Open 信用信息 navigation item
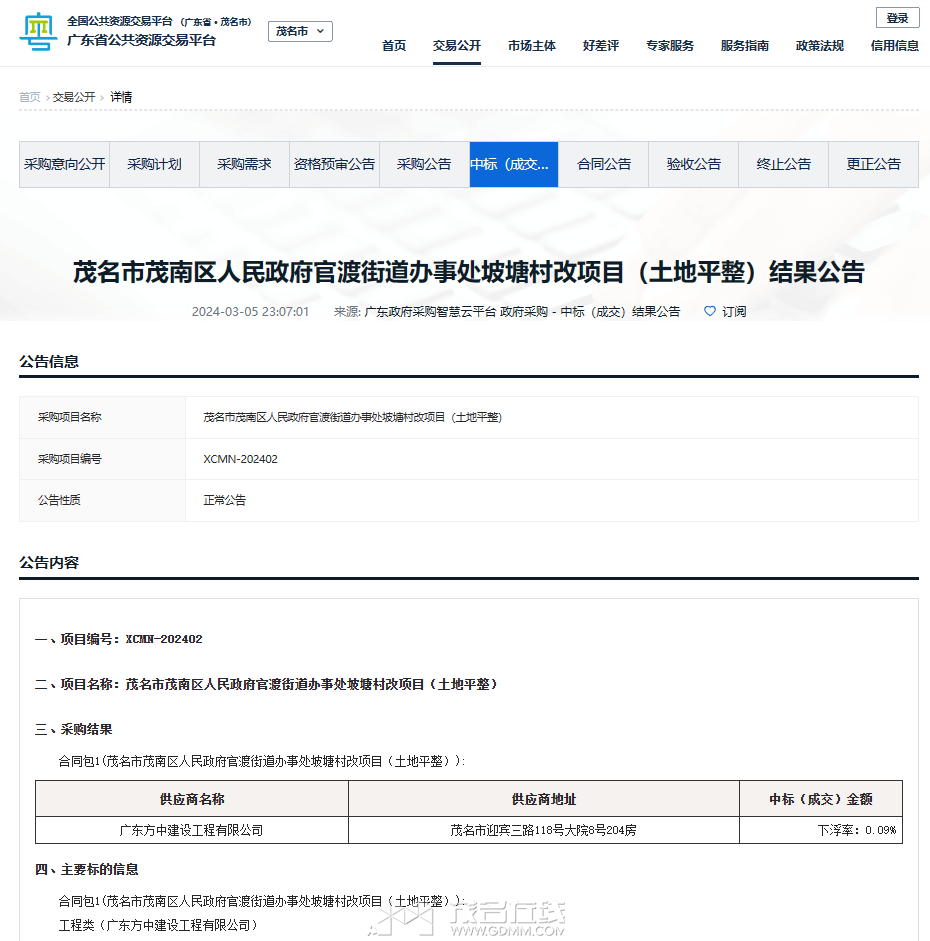The image size is (930, 941). click(x=895, y=46)
